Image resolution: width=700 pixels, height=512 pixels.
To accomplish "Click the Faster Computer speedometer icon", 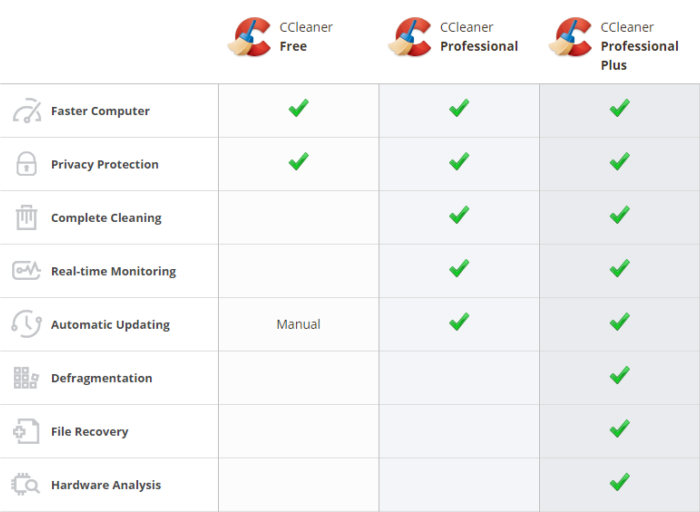I will pos(27,110).
